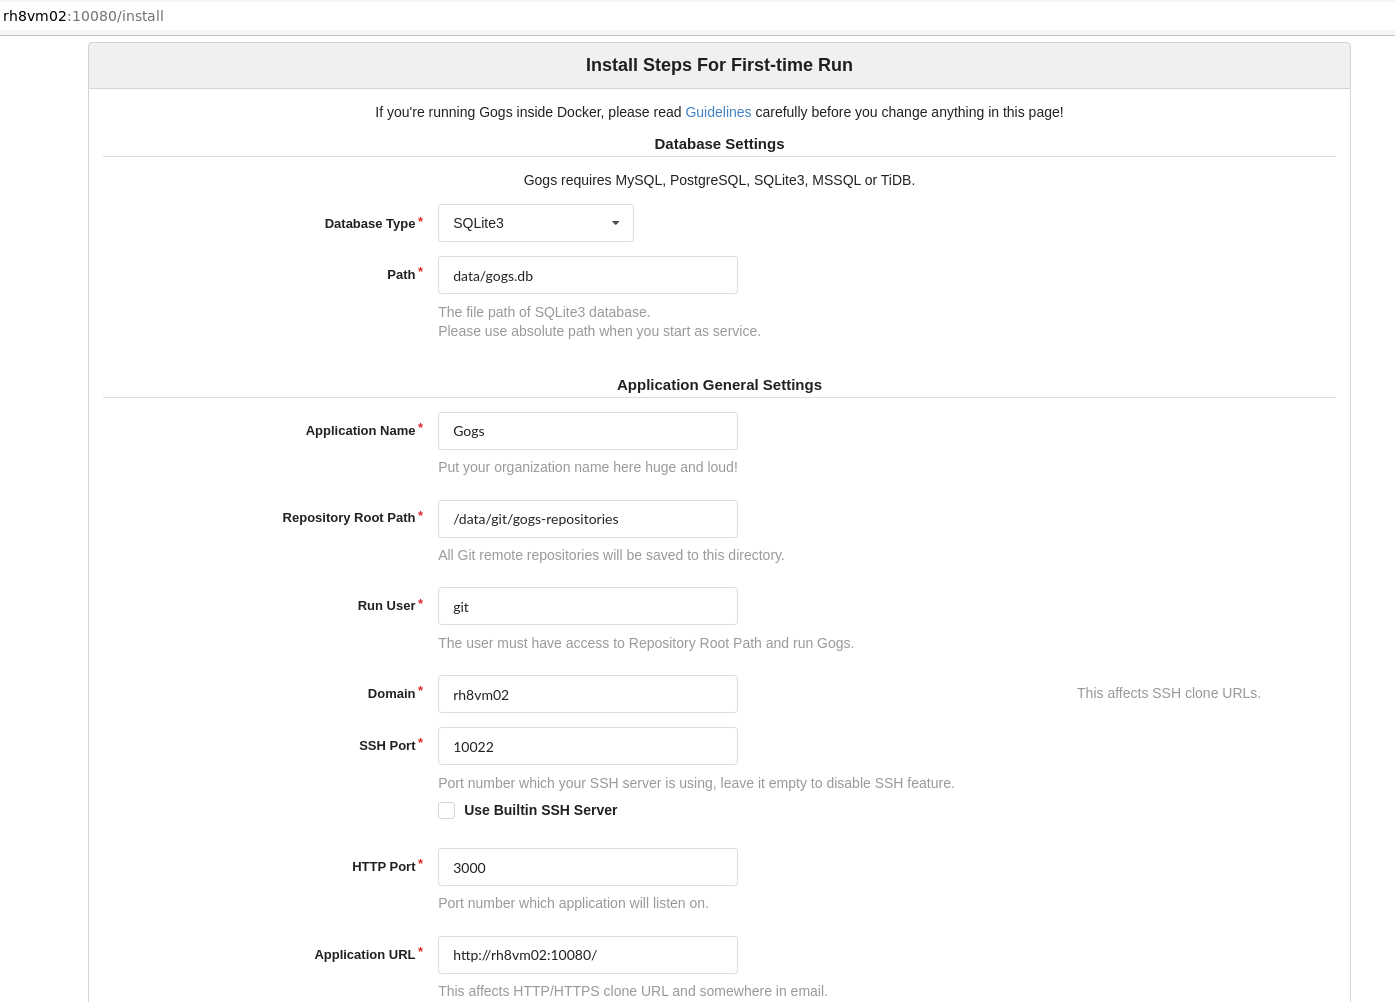Focus the Application Name field showing Gogs
Image resolution: width=1395 pixels, height=1002 pixels.
tap(588, 431)
